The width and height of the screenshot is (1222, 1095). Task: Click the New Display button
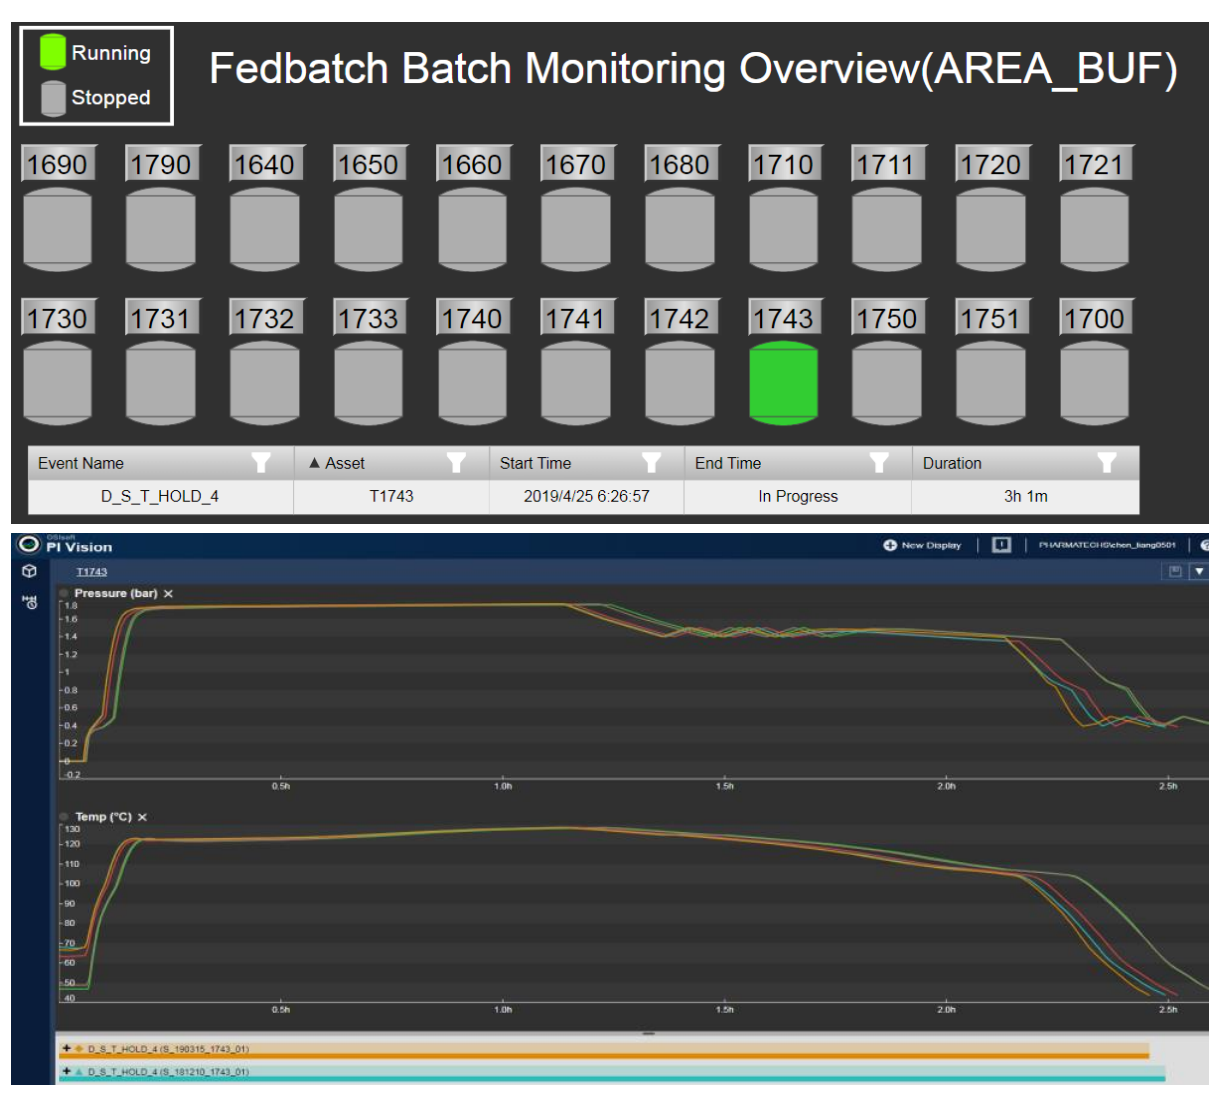coord(922,545)
